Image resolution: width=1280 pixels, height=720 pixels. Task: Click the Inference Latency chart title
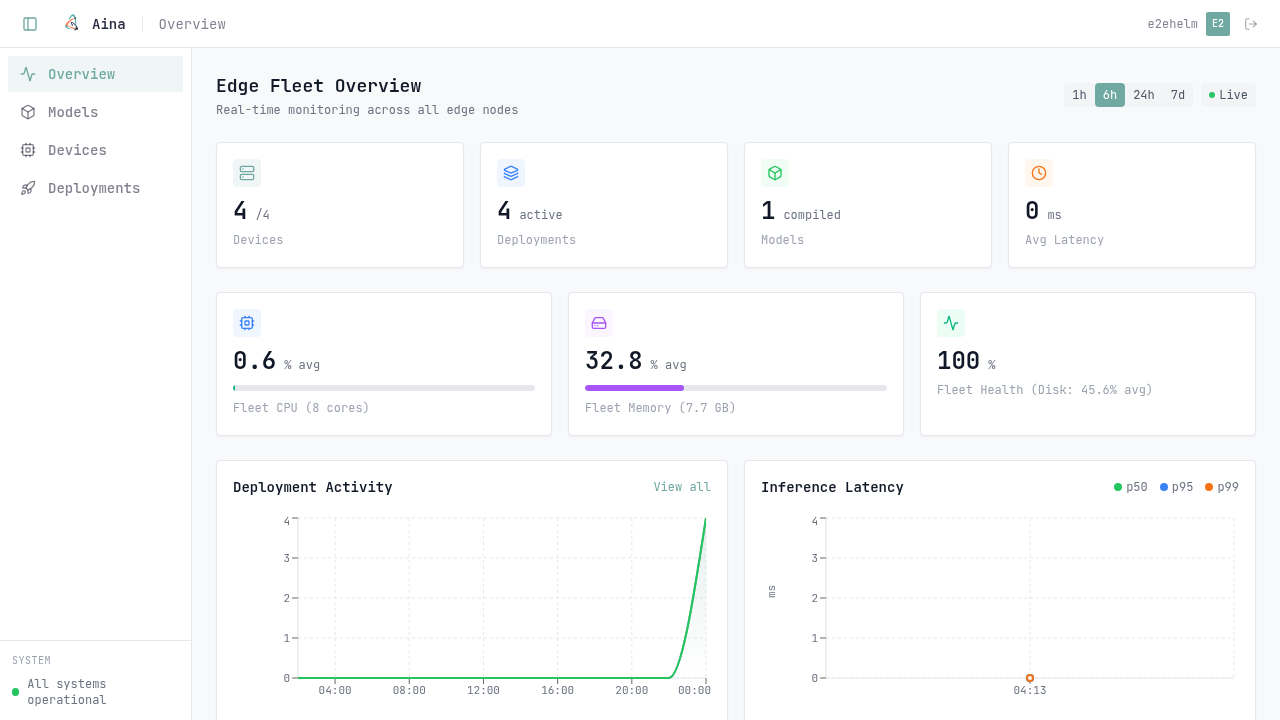tap(832, 487)
